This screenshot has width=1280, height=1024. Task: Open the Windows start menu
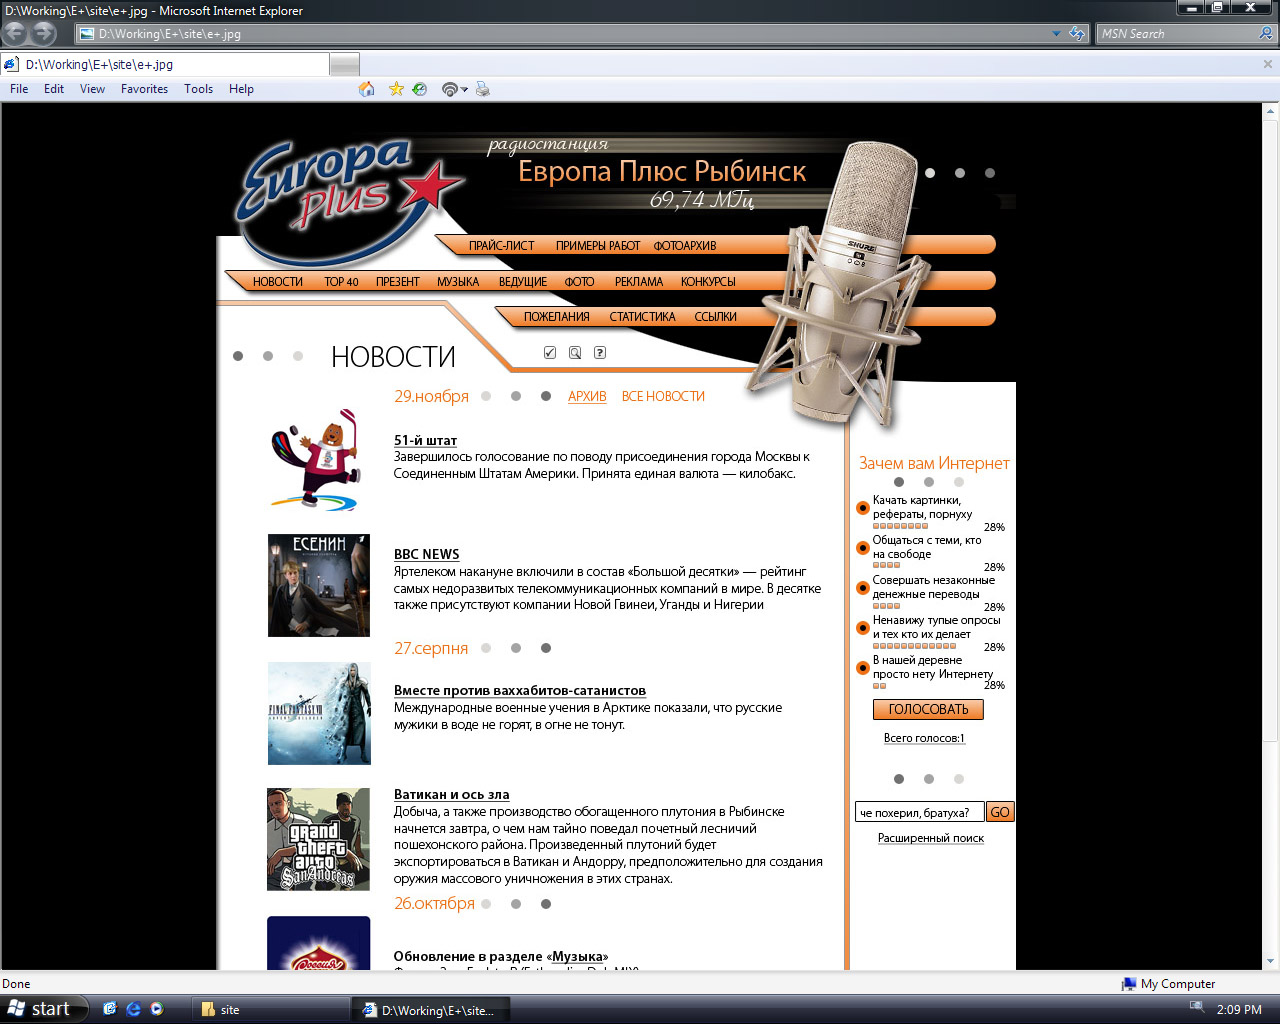44,1010
